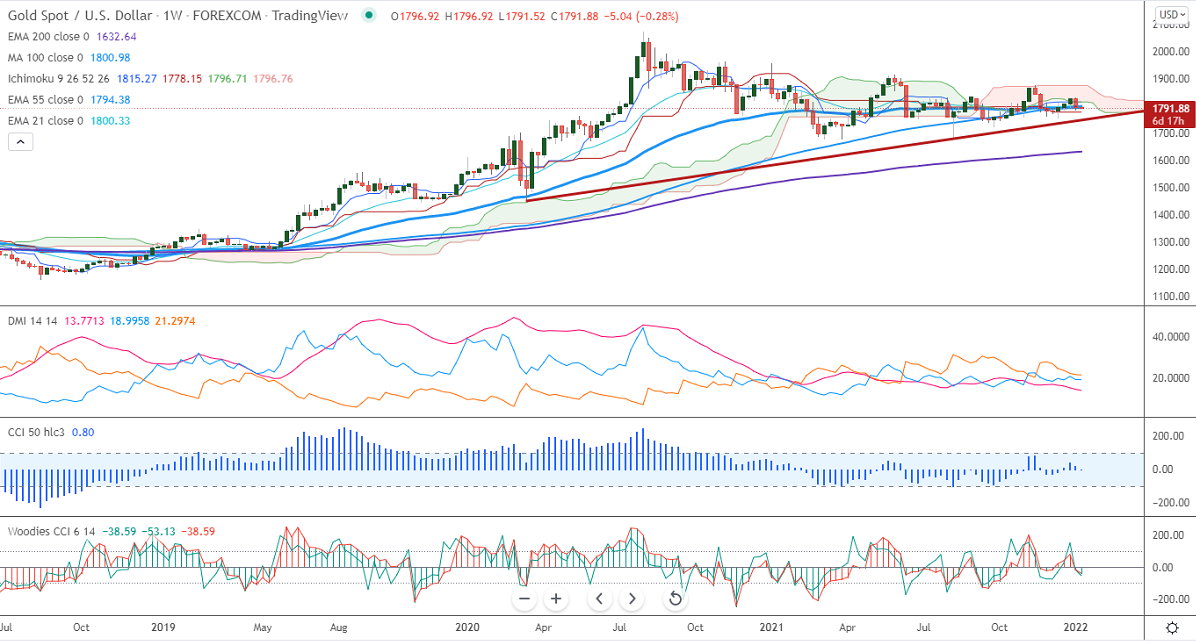1196x644 pixels.
Task: Select the MA 100 close indicator legend
Action: [x=46, y=57]
